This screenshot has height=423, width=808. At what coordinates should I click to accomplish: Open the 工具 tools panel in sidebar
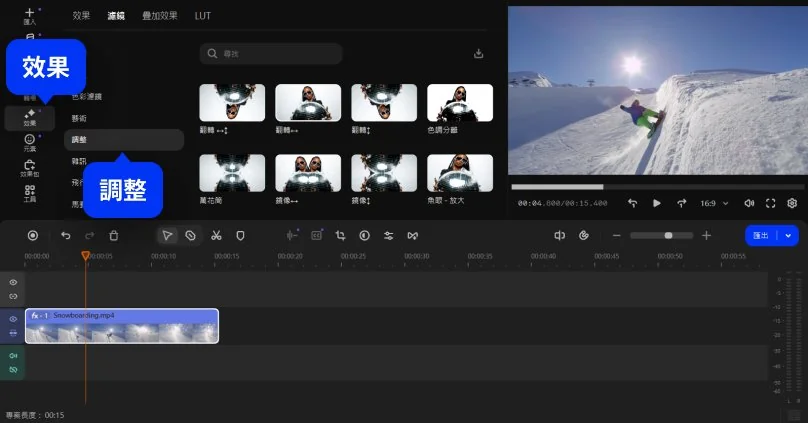[x=29, y=193]
